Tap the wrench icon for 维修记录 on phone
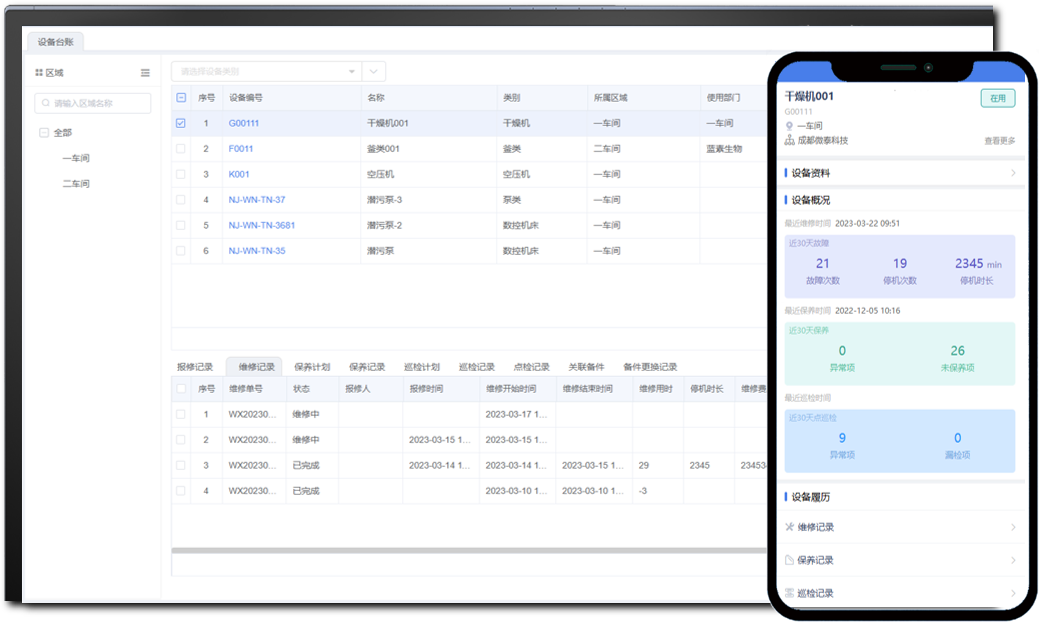Viewport: 1039px width, 622px height. tap(789, 527)
